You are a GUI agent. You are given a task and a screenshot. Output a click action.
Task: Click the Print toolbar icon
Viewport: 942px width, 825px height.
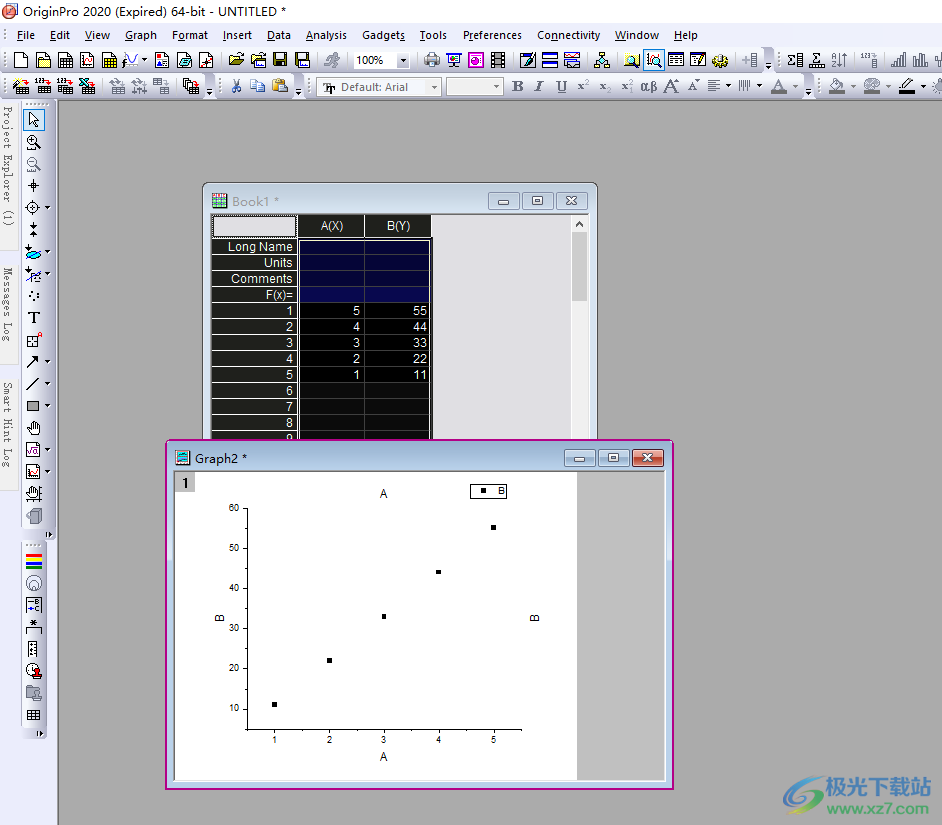pyautogui.click(x=431, y=61)
